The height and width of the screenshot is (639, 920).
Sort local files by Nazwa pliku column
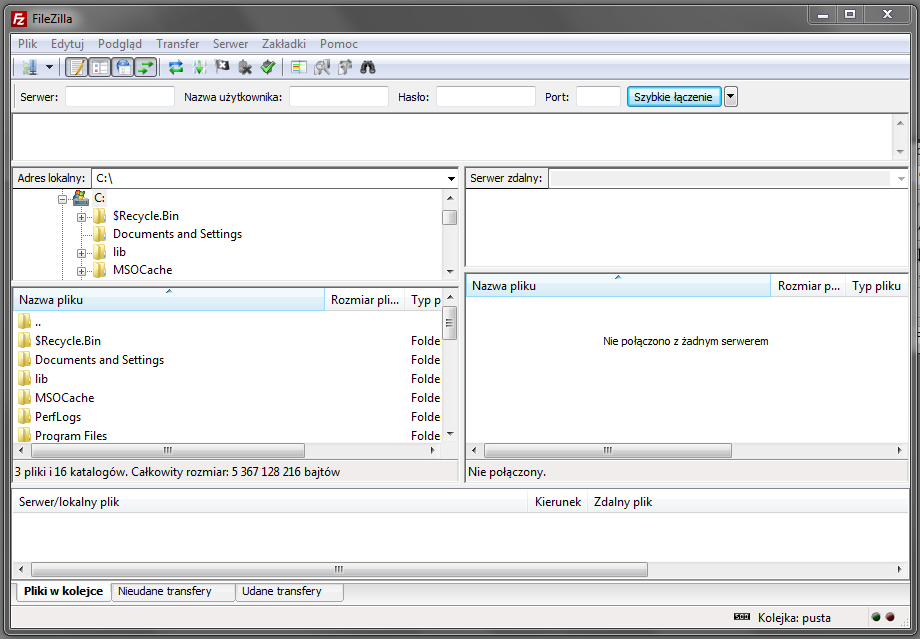169,300
